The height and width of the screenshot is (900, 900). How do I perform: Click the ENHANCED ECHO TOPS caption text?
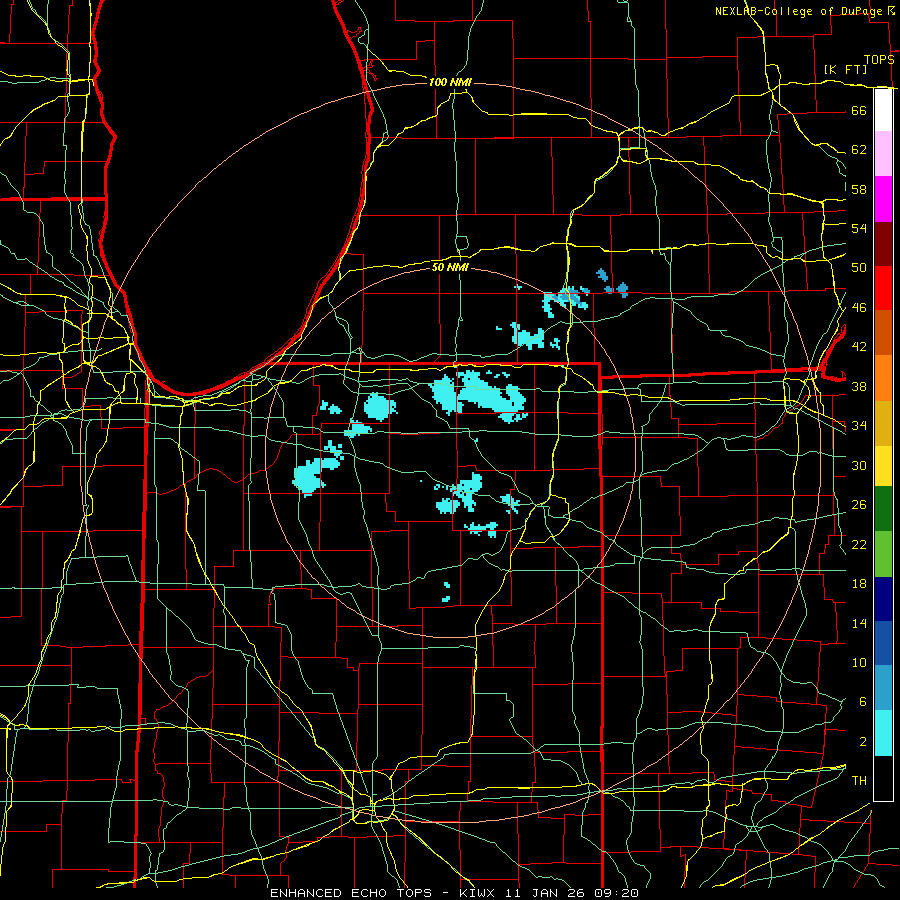351,893
